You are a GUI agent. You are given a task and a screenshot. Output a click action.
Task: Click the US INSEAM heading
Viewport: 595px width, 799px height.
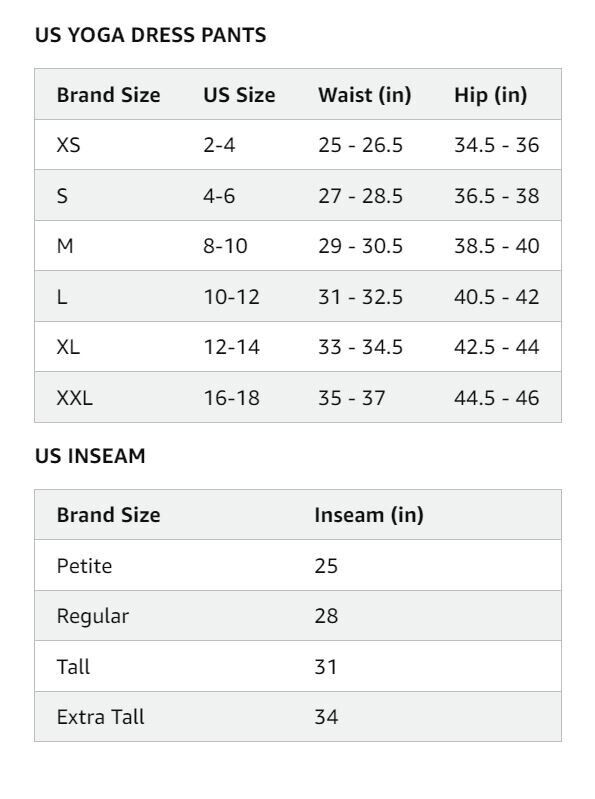point(90,456)
